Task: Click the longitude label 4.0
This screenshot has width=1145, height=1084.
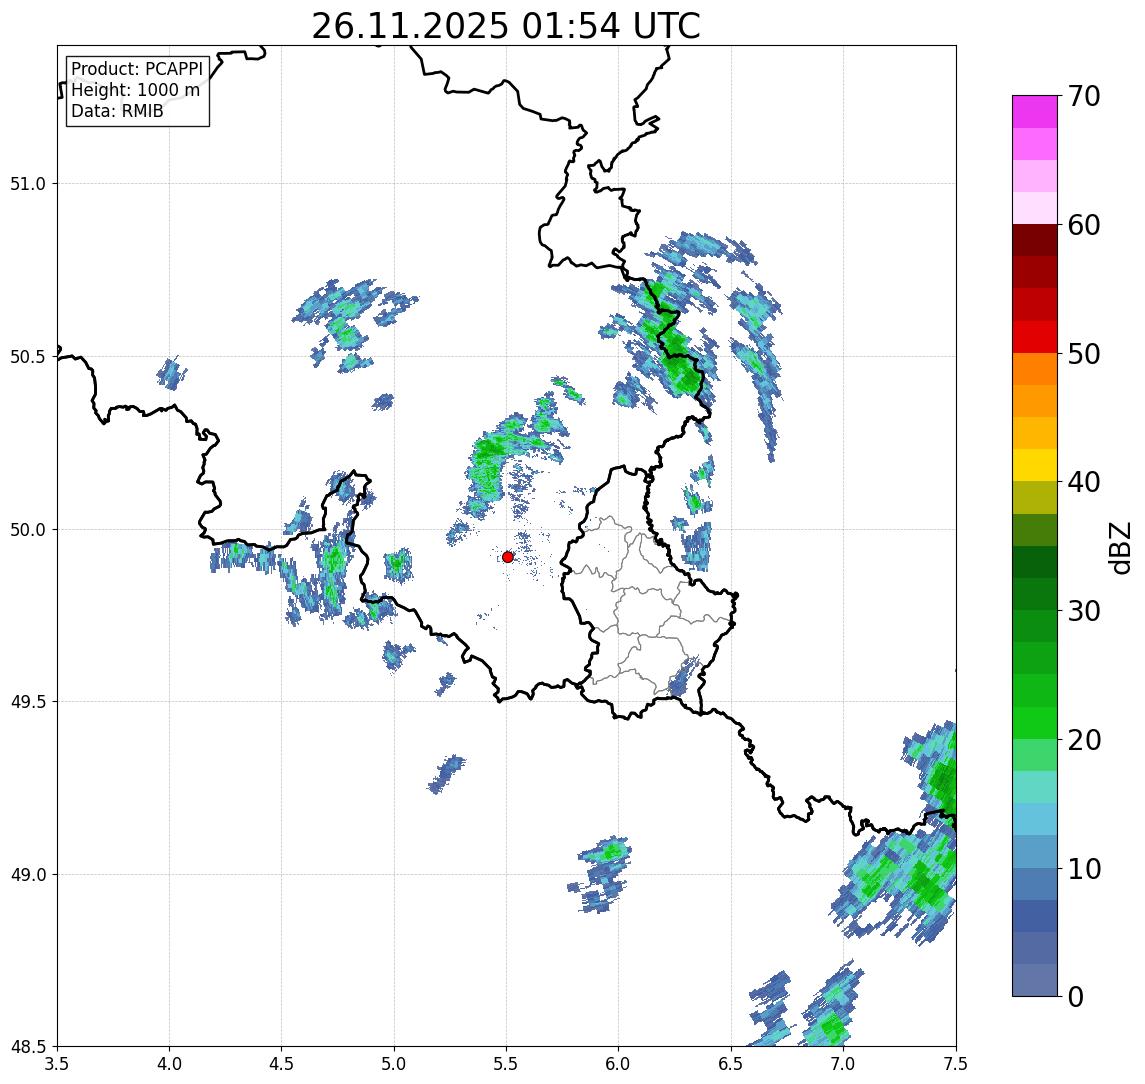Action: (x=169, y=1063)
